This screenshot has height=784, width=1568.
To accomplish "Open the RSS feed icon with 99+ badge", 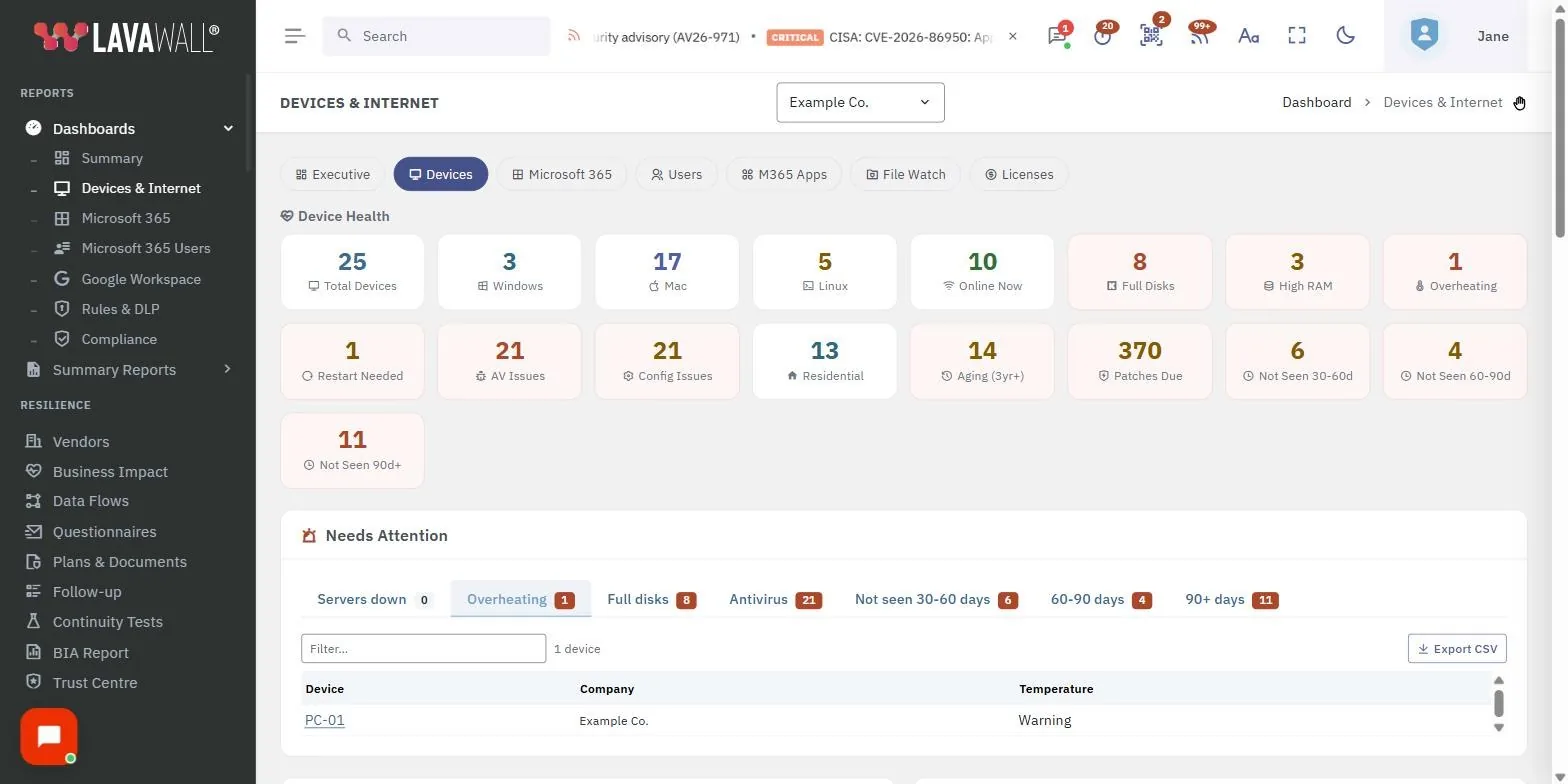I will pos(1199,36).
